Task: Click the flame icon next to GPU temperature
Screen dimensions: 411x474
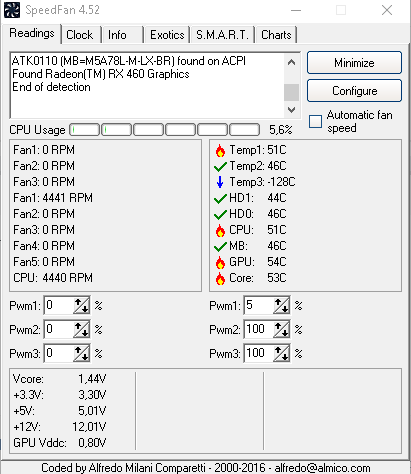Action: [220, 263]
